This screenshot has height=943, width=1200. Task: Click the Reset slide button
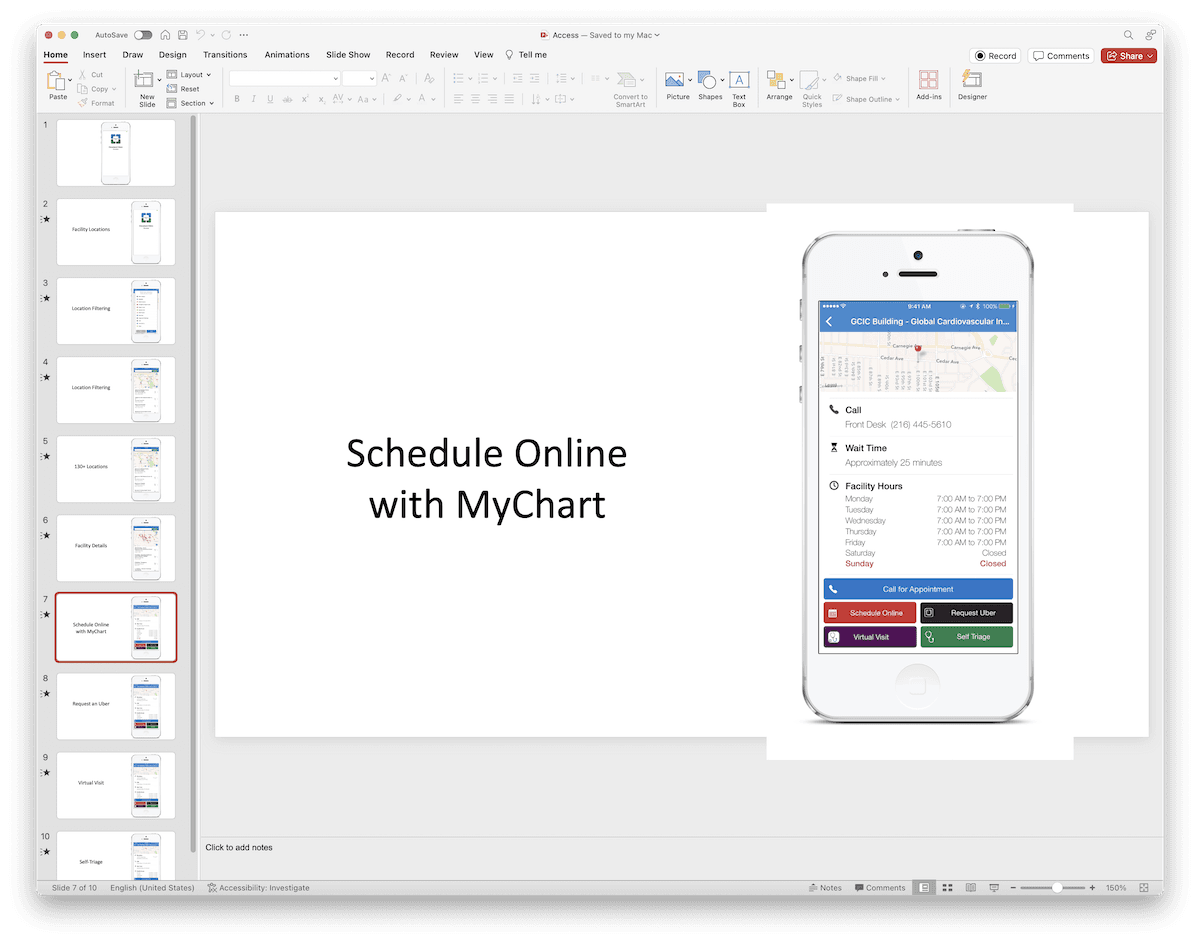click(x=183, y=89)
